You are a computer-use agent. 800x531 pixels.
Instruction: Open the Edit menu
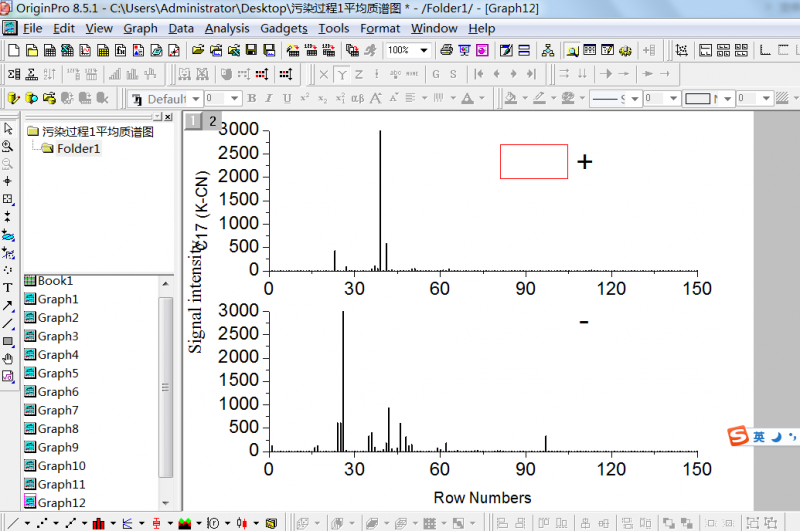point(64,29)
